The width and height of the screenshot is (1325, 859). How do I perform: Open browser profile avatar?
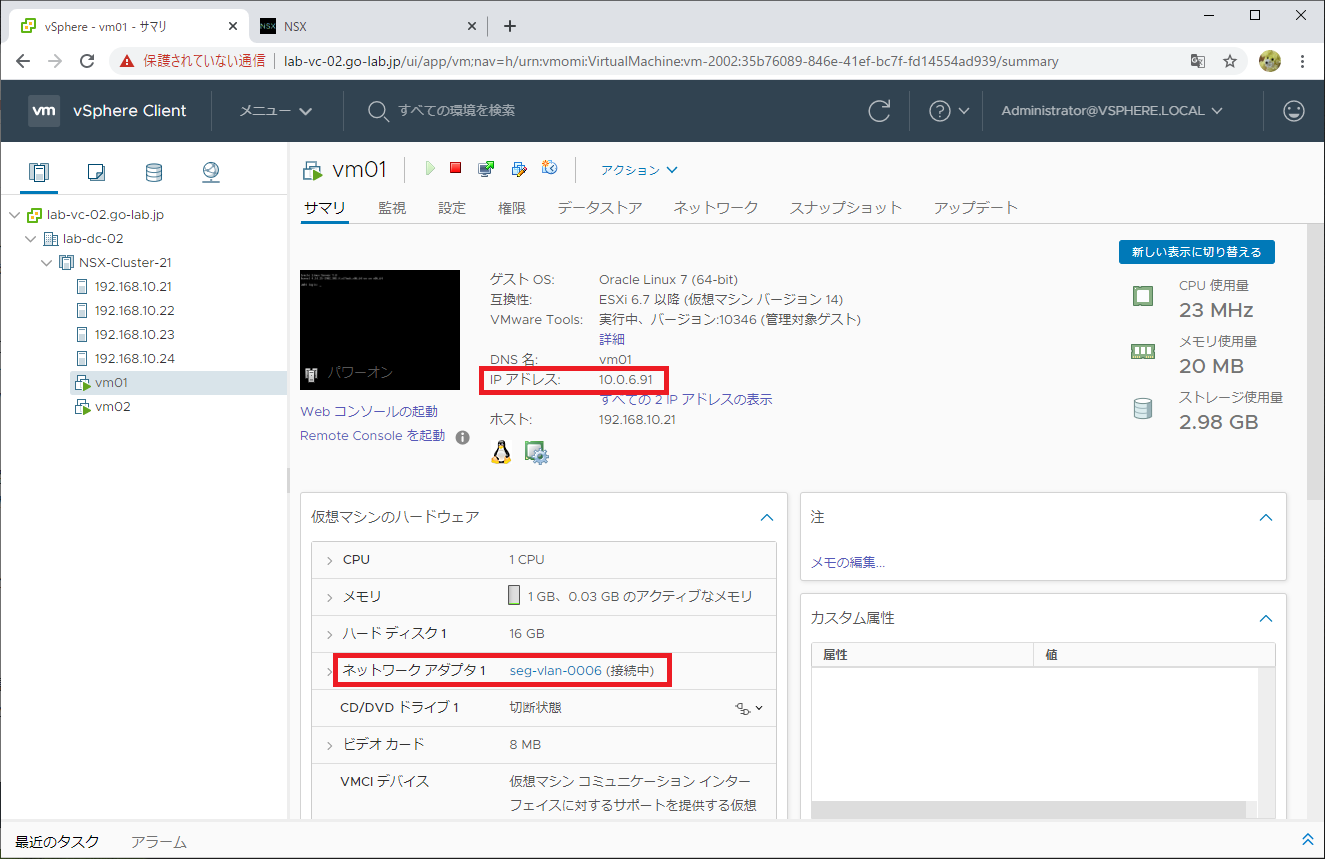point(1270,61)
